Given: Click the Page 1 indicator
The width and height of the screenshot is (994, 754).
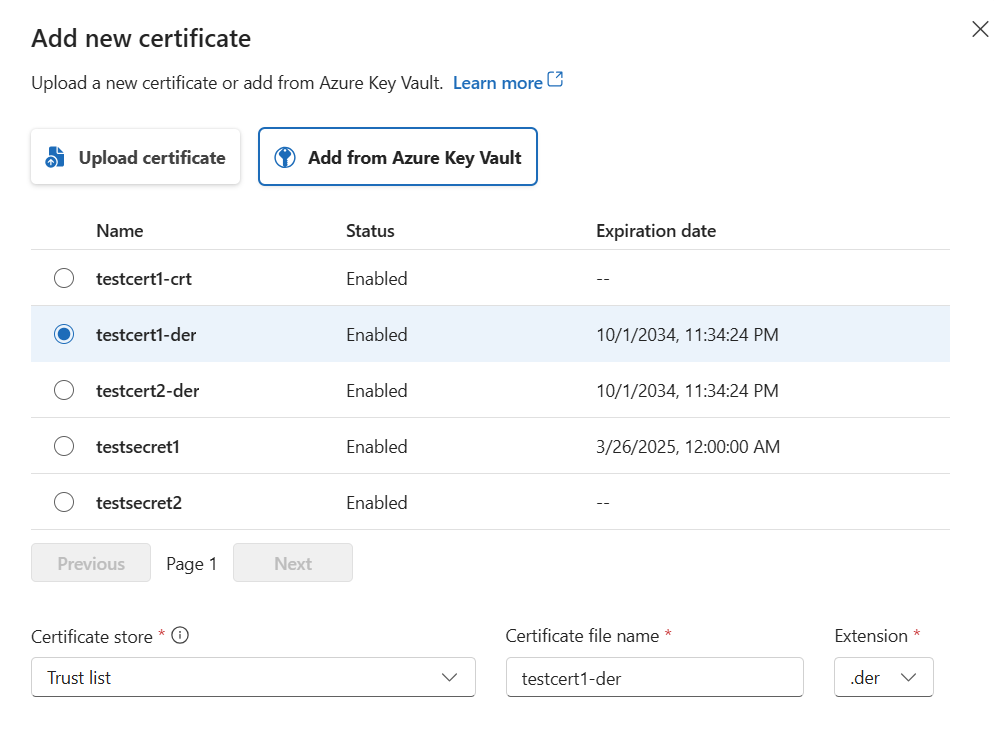Looking at the screenshot, I should (191, 564).
